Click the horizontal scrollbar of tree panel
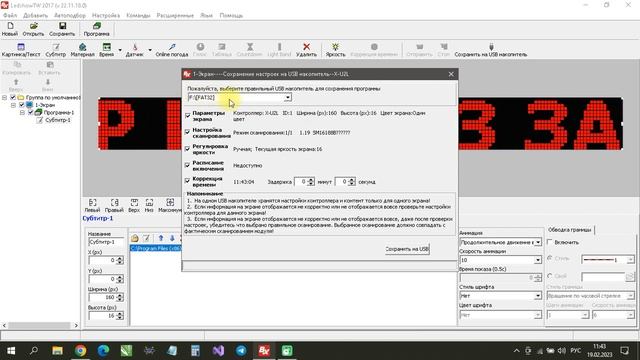This screenshot has height=360, width=640. click(40, 325)
